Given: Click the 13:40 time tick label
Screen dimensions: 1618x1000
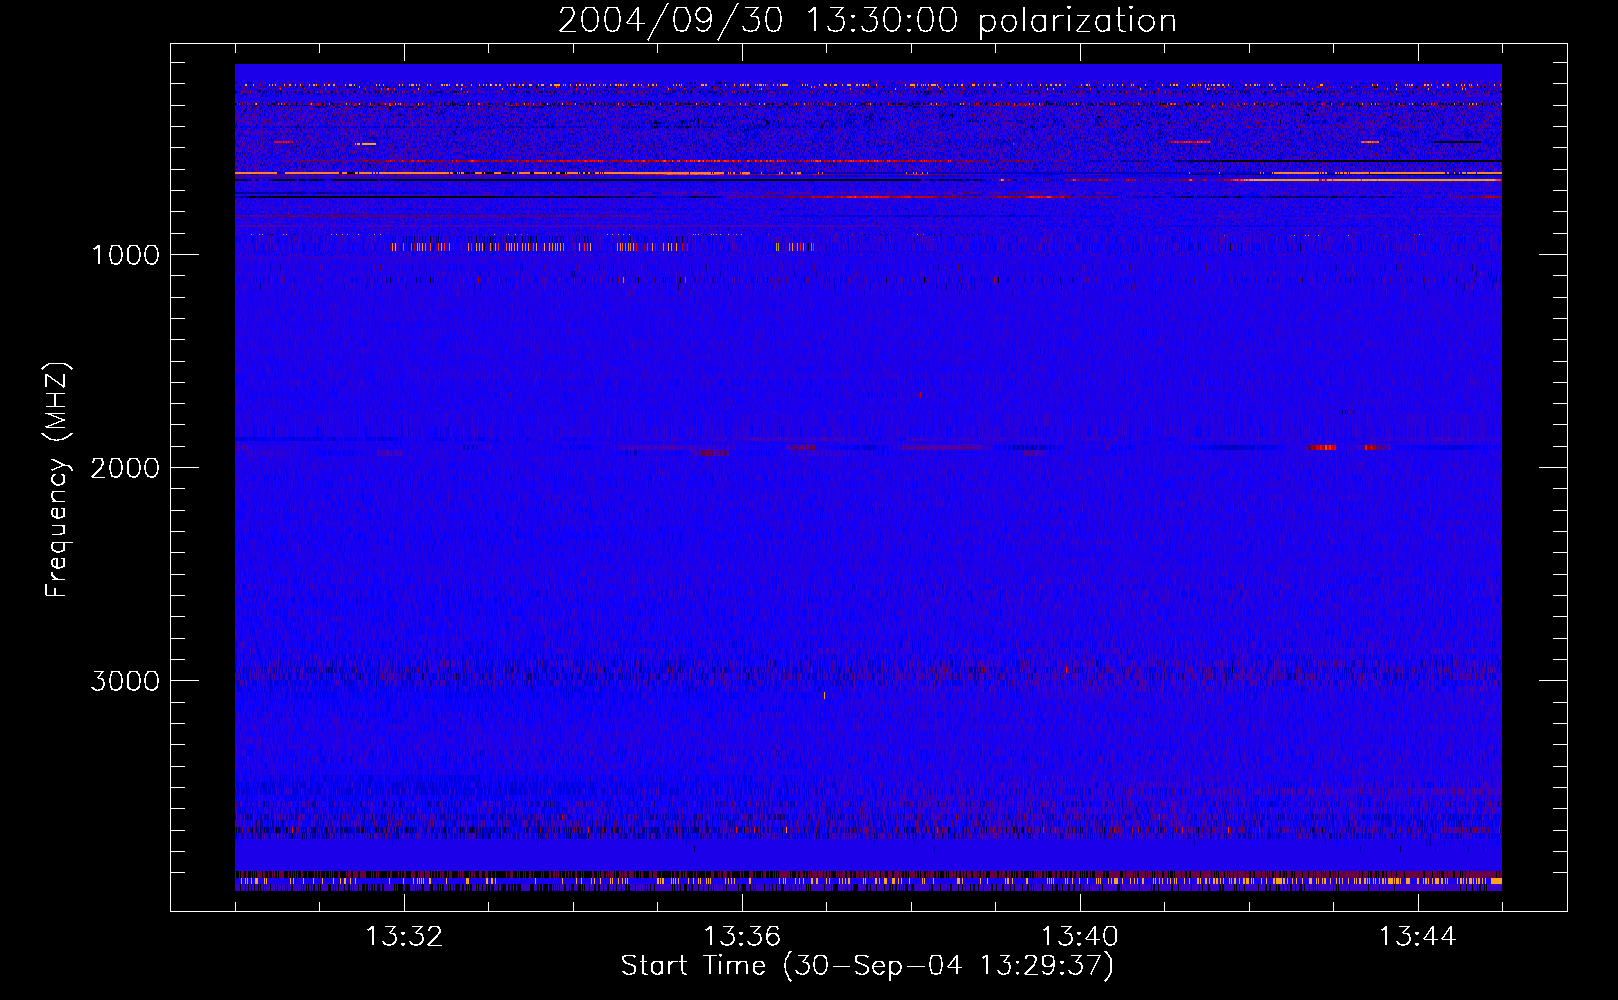Looking at the screenshot, I should click(1080, 937).
